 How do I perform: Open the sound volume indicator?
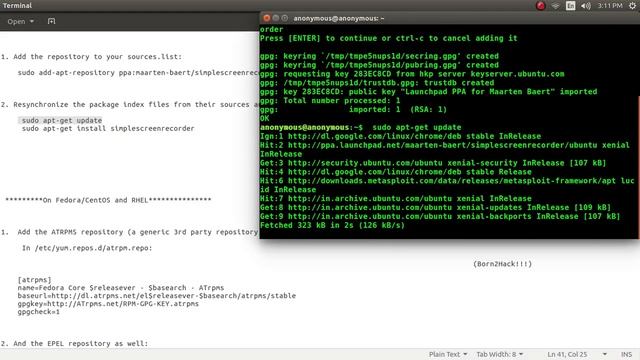coord(586,6)
